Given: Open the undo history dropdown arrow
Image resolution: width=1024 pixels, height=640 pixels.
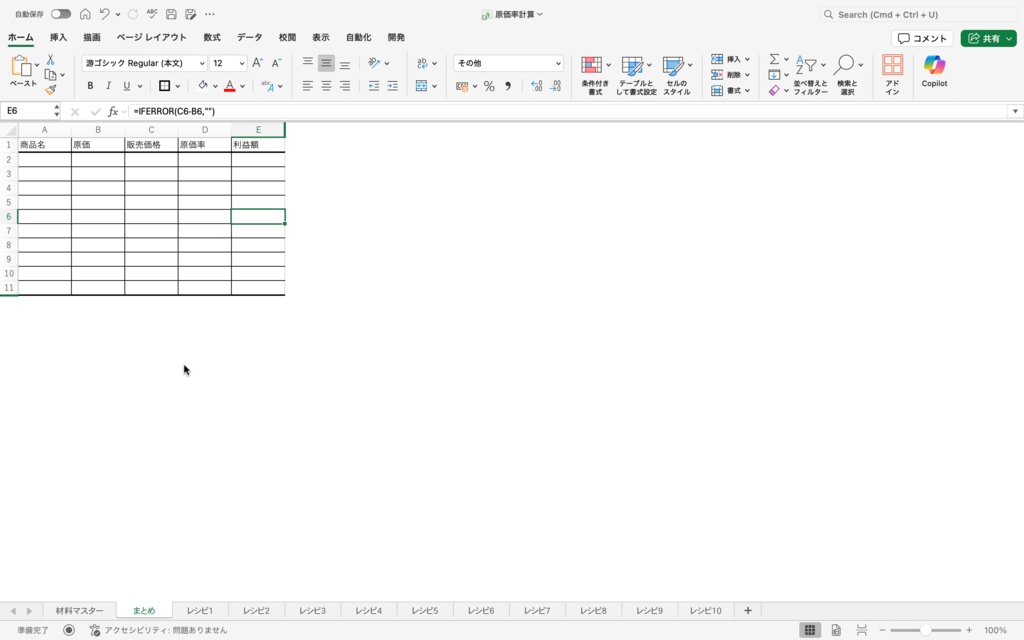Looking at the screenshot, I should (118, 14).
